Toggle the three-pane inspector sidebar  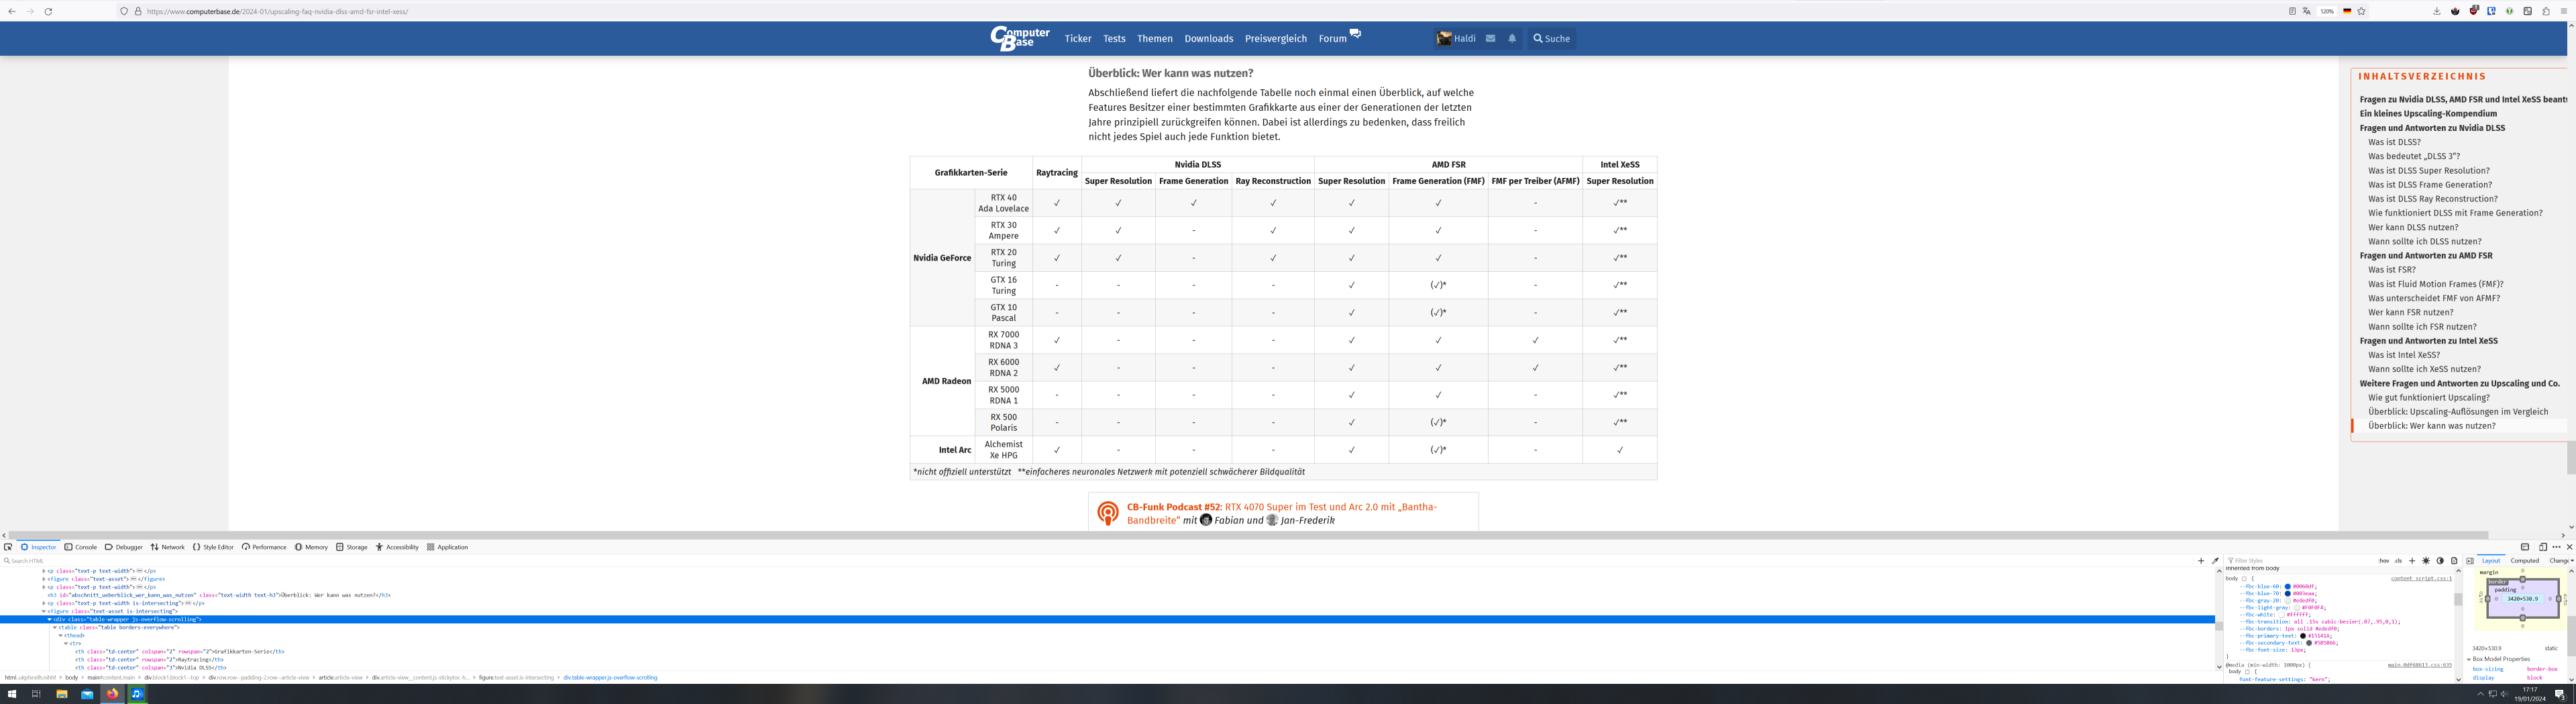point(2470,561)
